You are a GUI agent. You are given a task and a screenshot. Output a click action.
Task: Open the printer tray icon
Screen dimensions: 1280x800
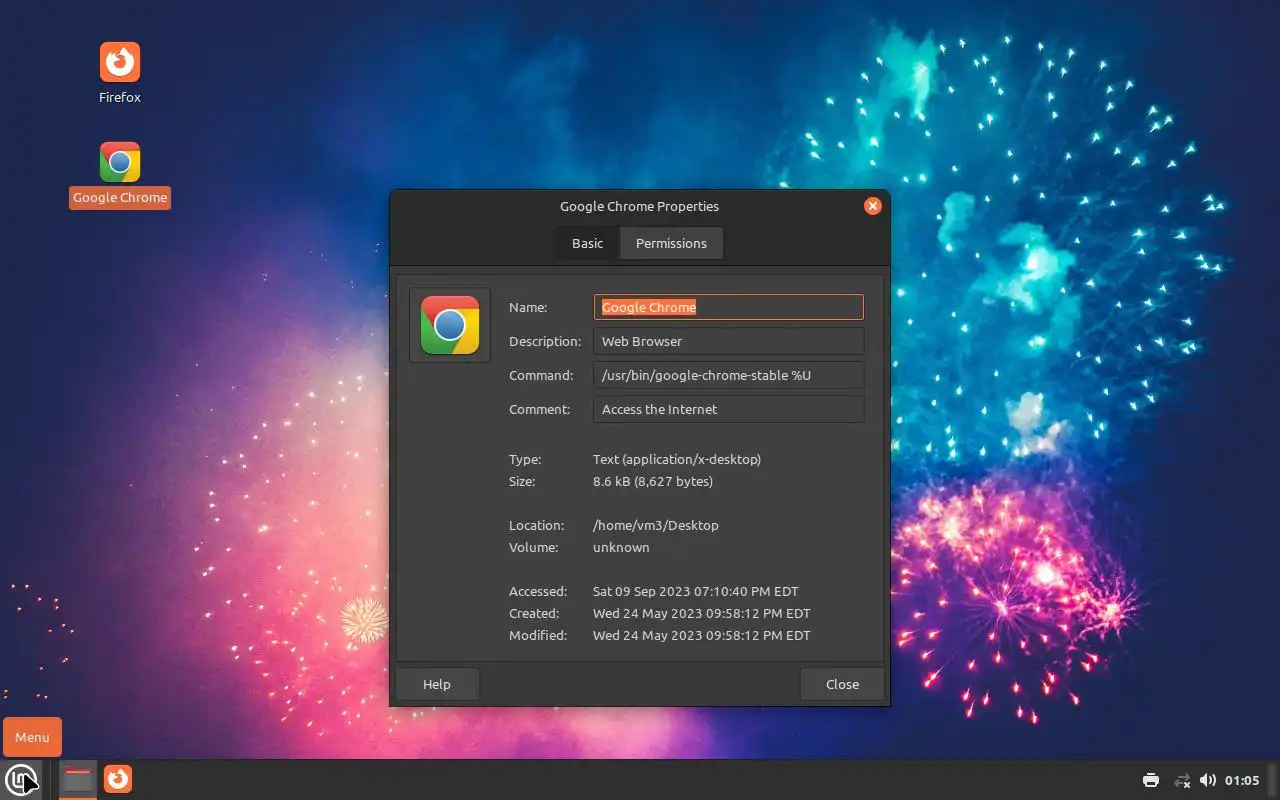[x=1151, y=780]
